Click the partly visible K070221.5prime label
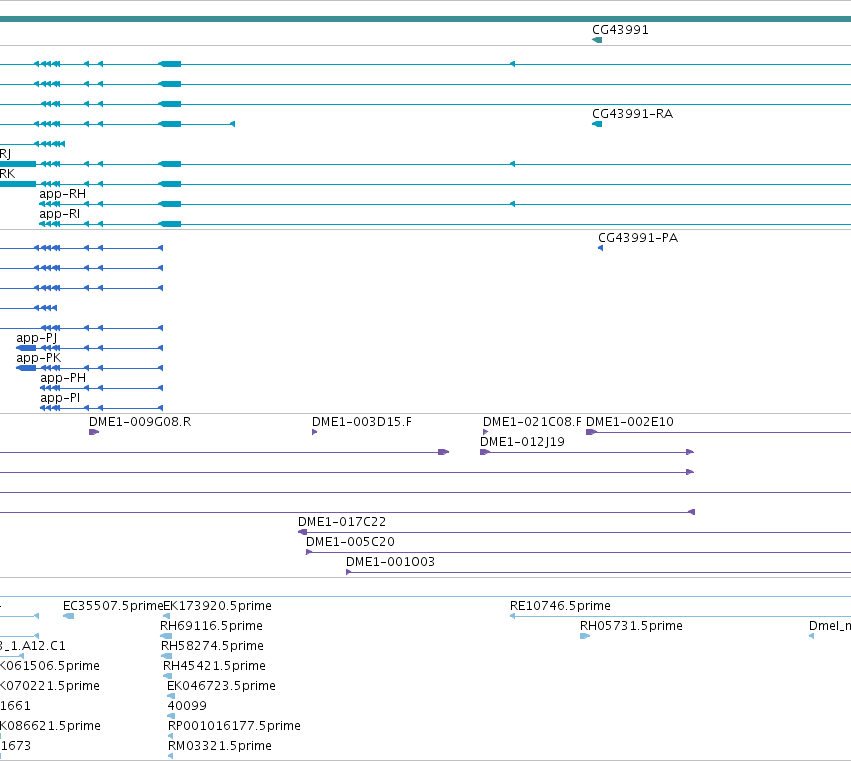This screenshot has width=851, height=761. coord(50,686)
